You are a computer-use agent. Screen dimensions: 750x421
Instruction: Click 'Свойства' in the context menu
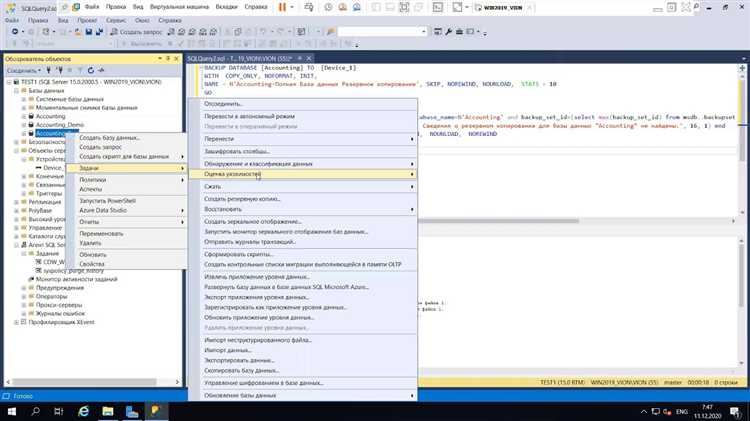(92, 266)
